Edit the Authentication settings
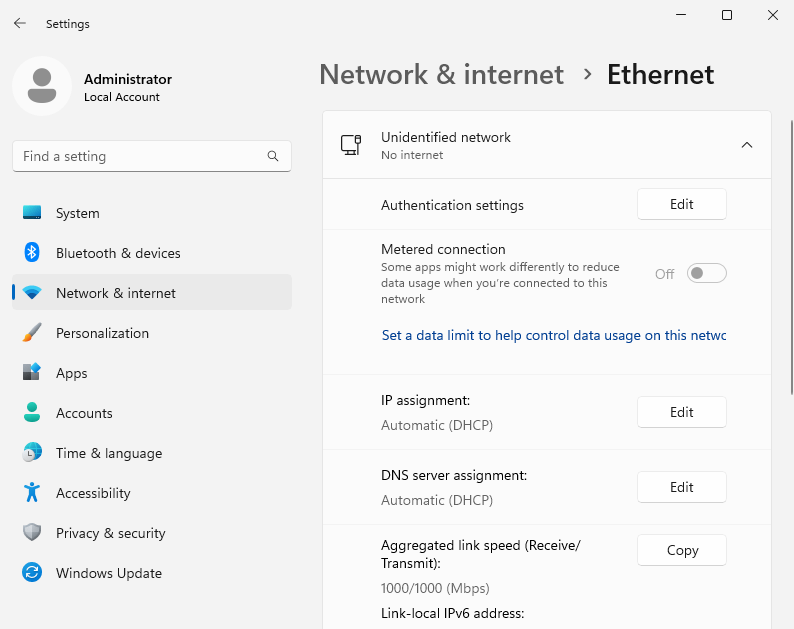Image resolution: width=794 pixels, height=629 pixels. tap(681, 204)
